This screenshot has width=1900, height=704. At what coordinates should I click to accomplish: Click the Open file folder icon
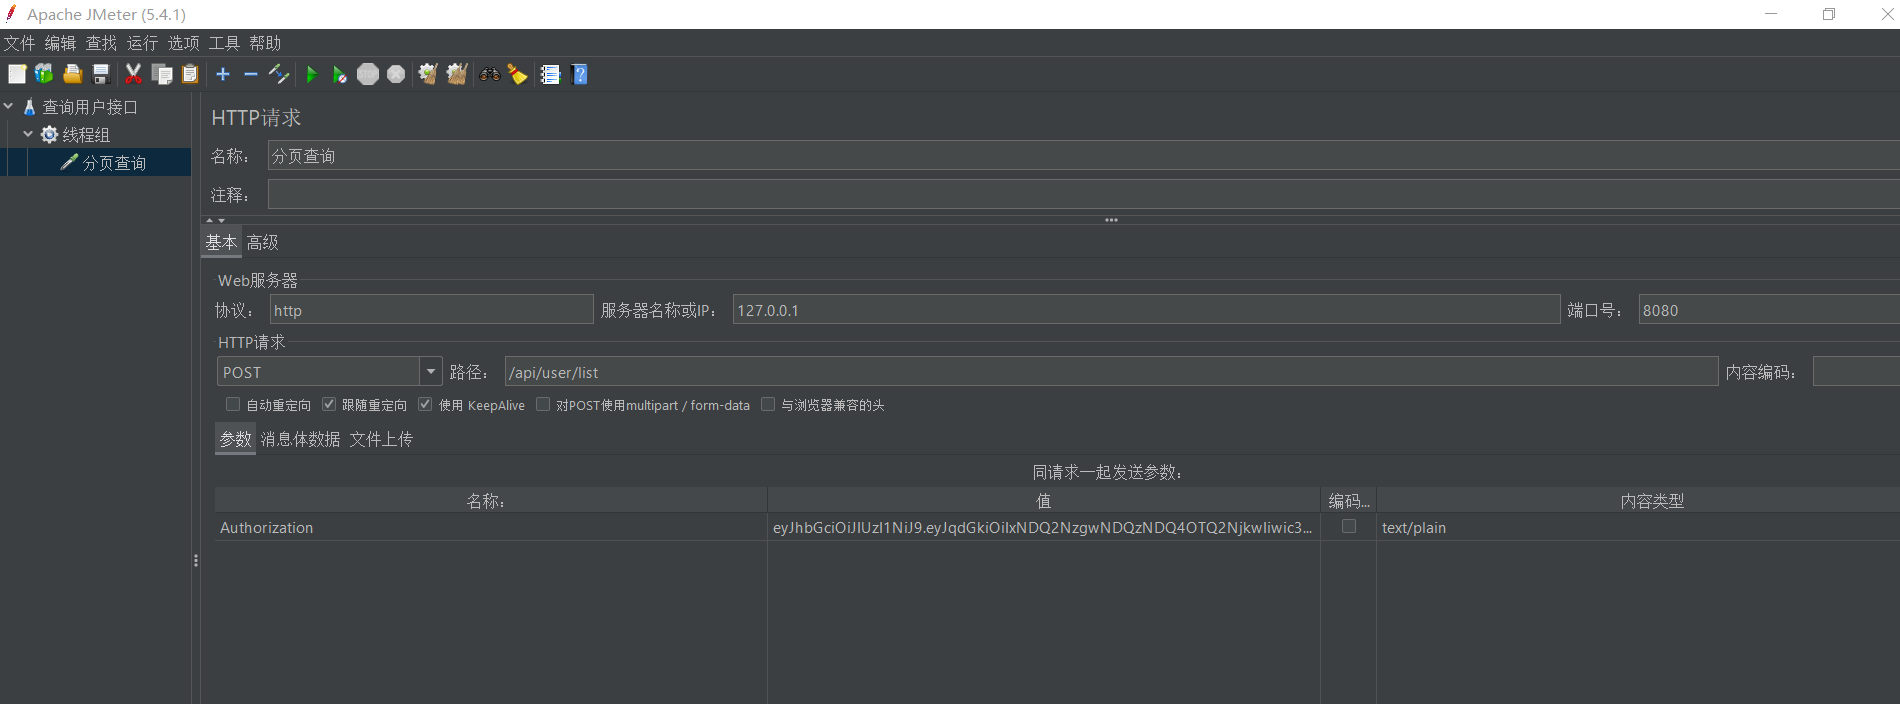tap(72, 74)
